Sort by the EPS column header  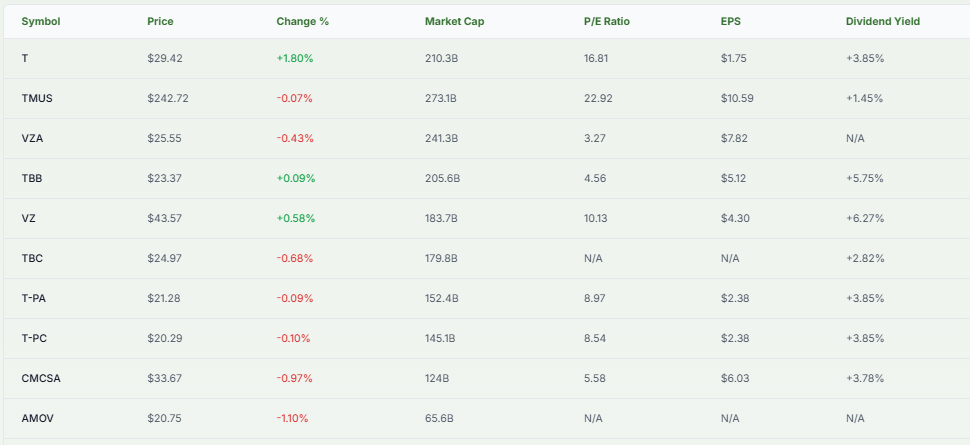pos(731,22)
